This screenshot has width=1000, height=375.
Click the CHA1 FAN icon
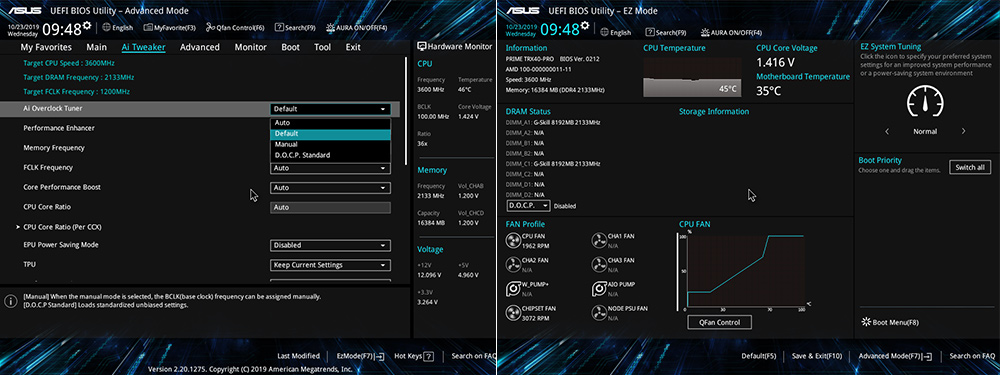599,240
